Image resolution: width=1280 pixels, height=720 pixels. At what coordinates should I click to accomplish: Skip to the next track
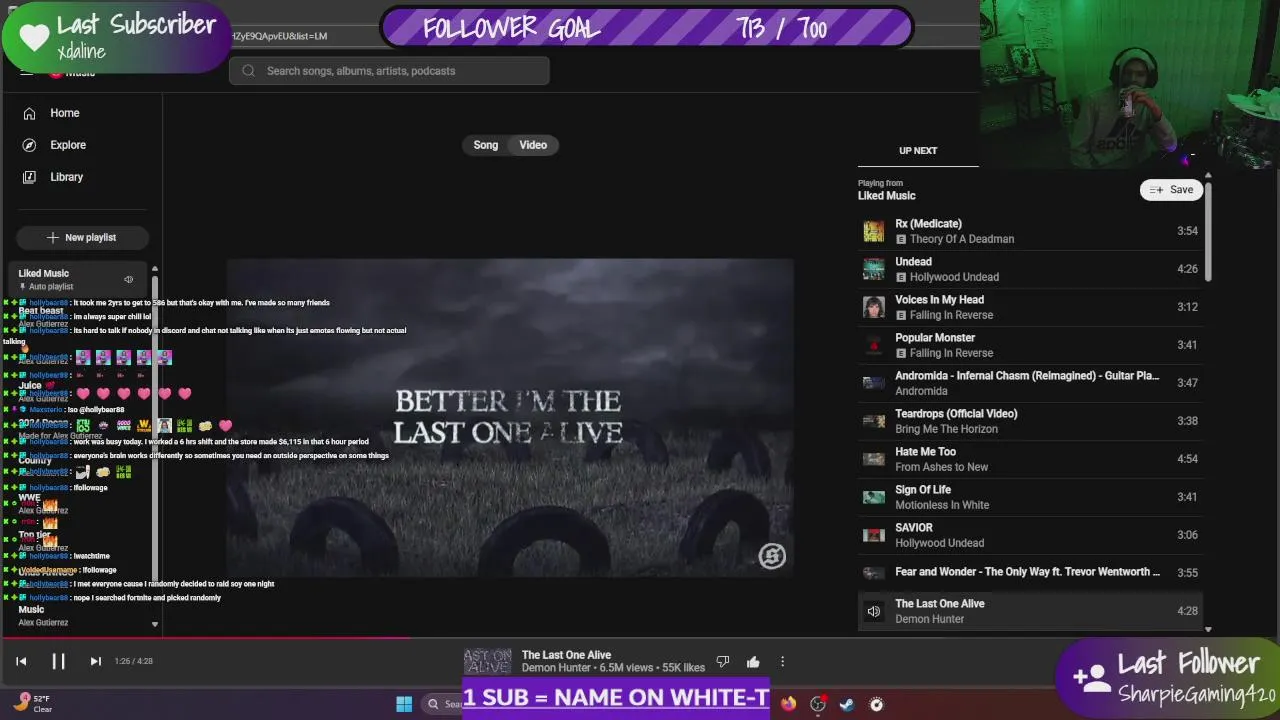[95, 661]
